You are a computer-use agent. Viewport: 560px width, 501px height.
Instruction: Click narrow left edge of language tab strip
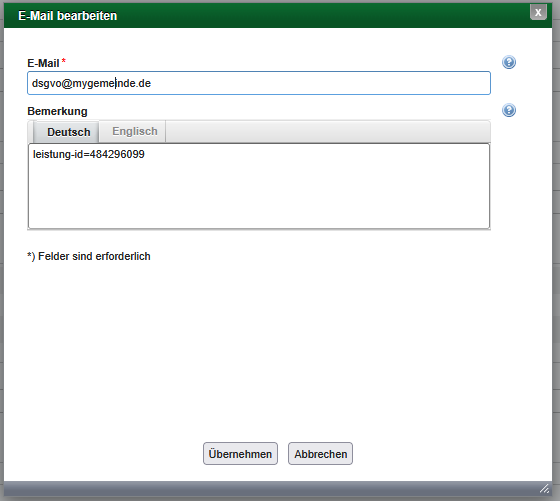click(31, 131)
